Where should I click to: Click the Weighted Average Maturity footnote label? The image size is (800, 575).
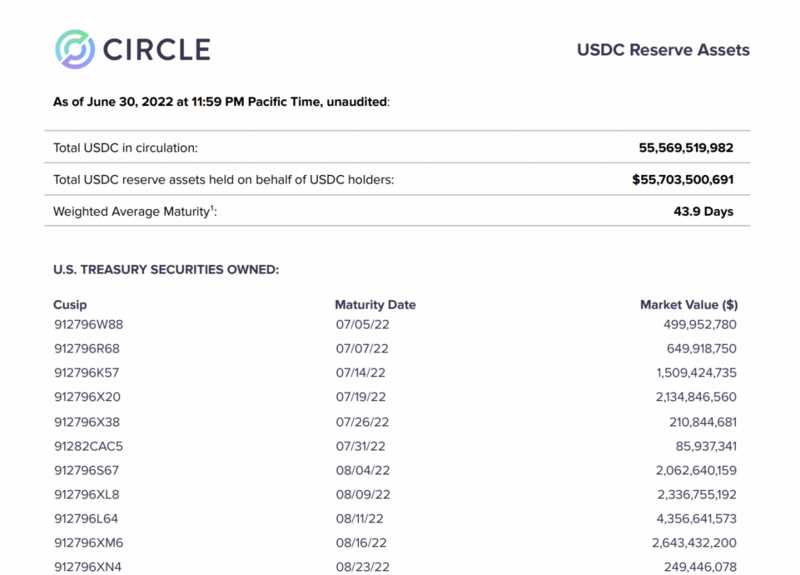(x=135, y=212)
